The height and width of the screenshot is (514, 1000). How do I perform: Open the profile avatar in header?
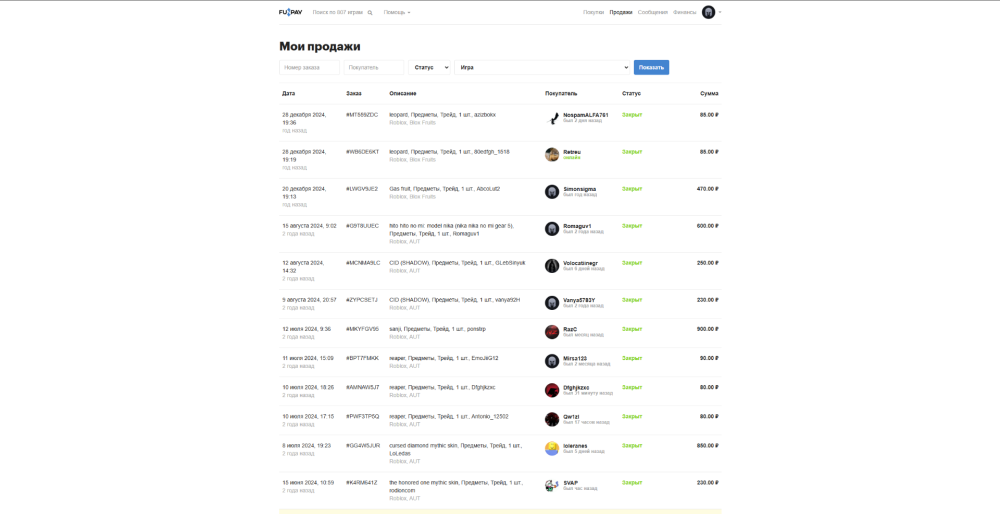coord(709,12)
